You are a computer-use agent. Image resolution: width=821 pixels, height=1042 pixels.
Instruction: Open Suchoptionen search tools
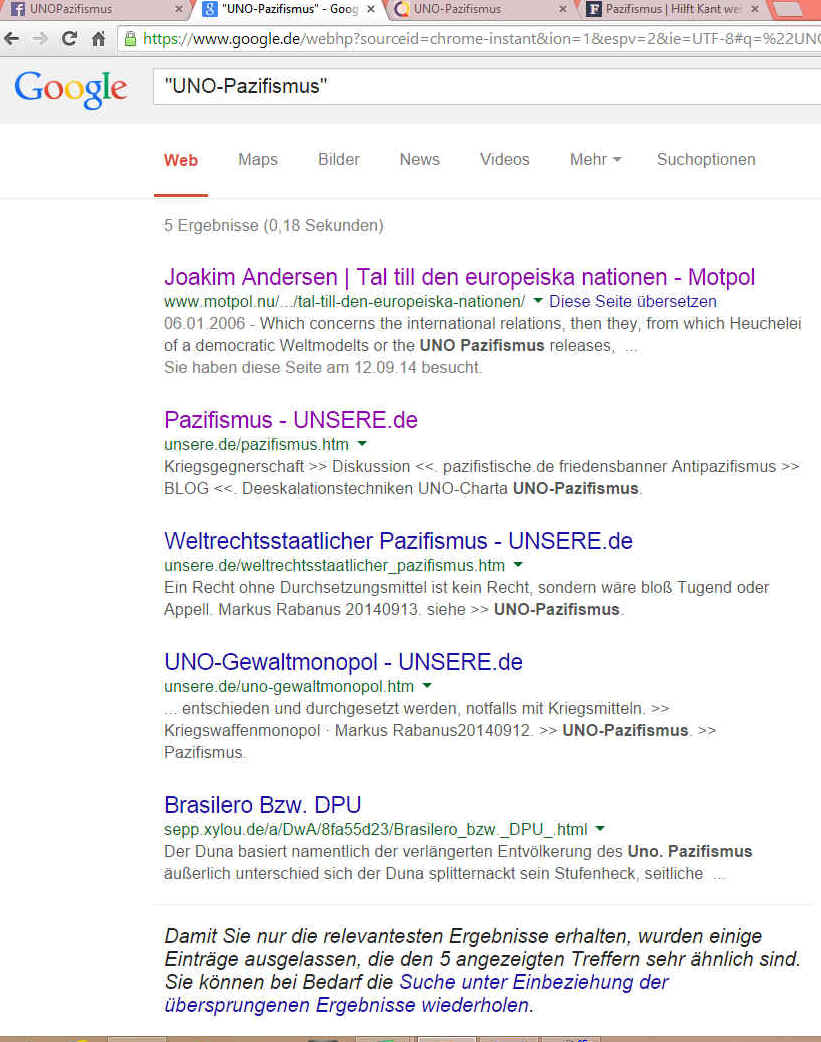point(706,159)
